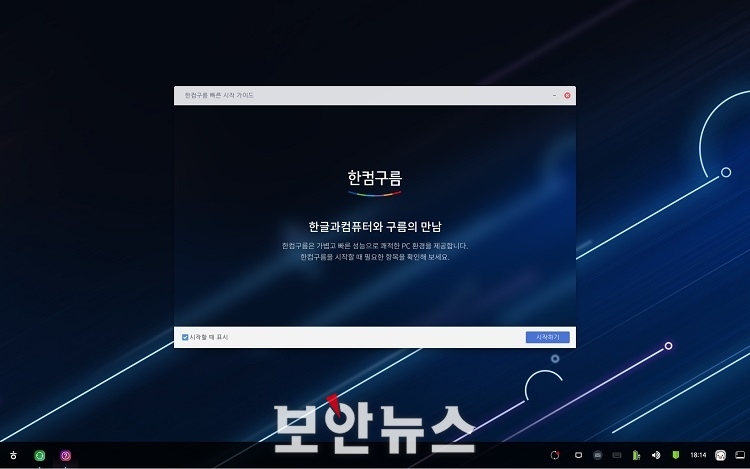
Task: Click the line '한컴구름을 시작할 때 필요한 항목을 확인해 보세요.'
Action: point(375,257)
